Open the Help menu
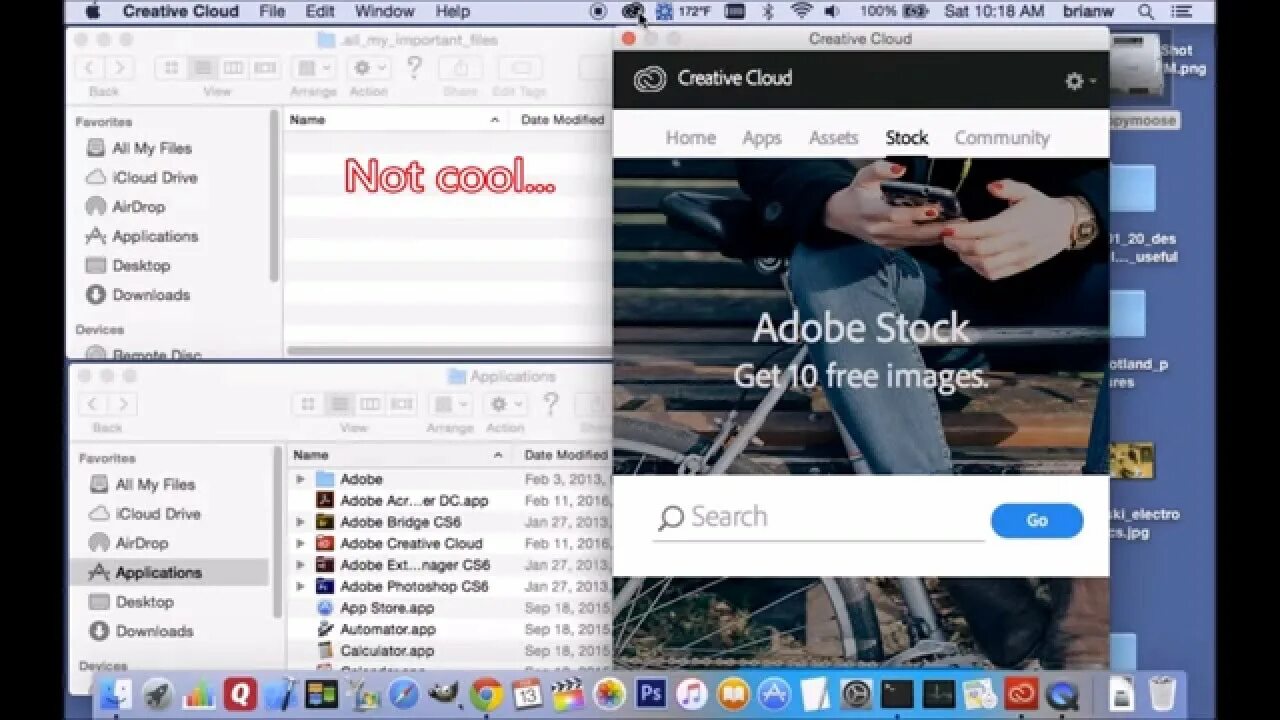The height and width of the screenshot is (720, 1280). pyautogui.click(x=452, y=11)
